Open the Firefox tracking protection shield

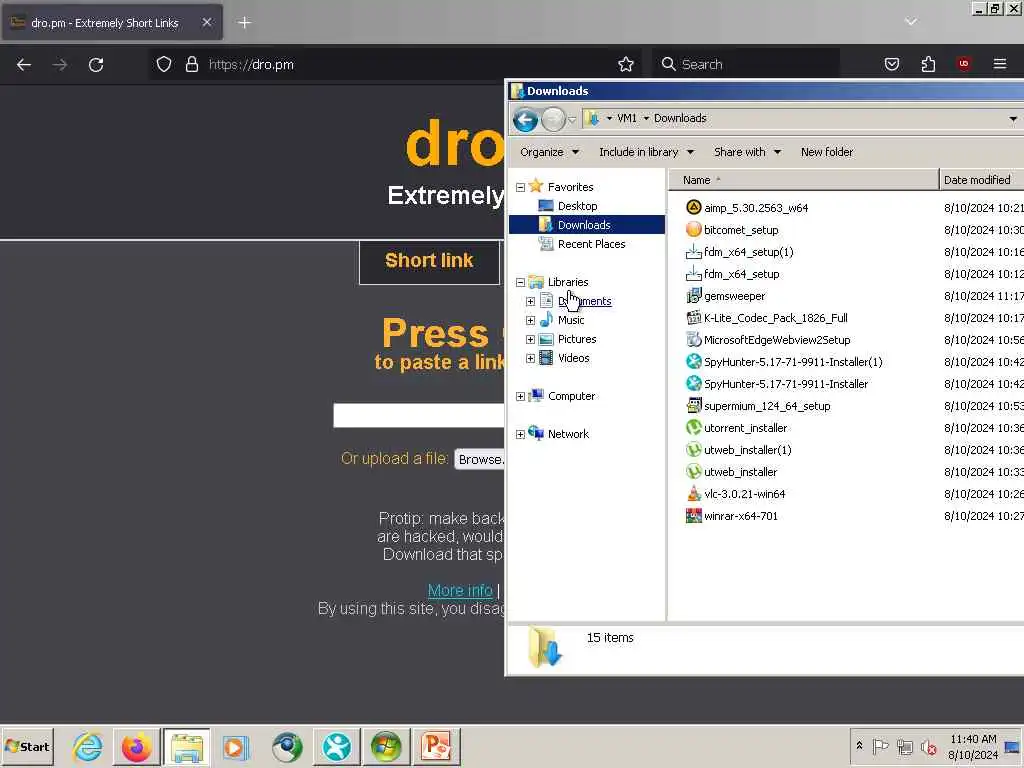(164, 64)
